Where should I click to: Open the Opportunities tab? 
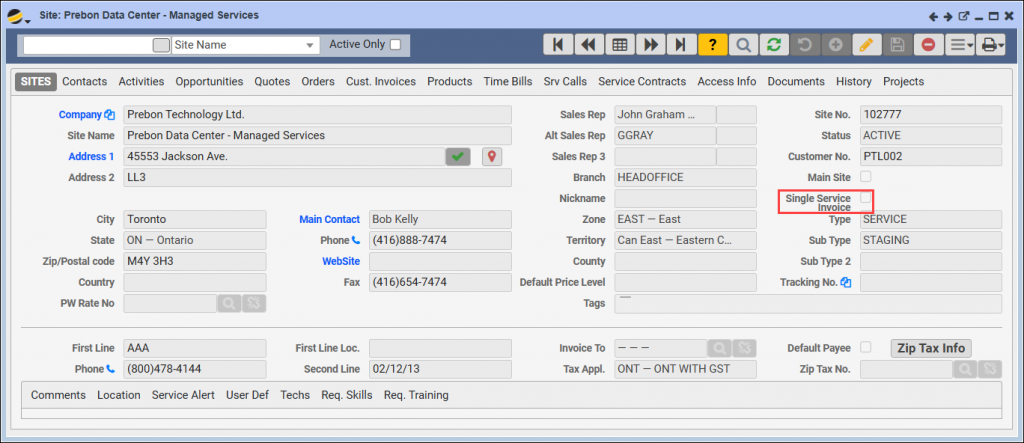pos(209,81)
